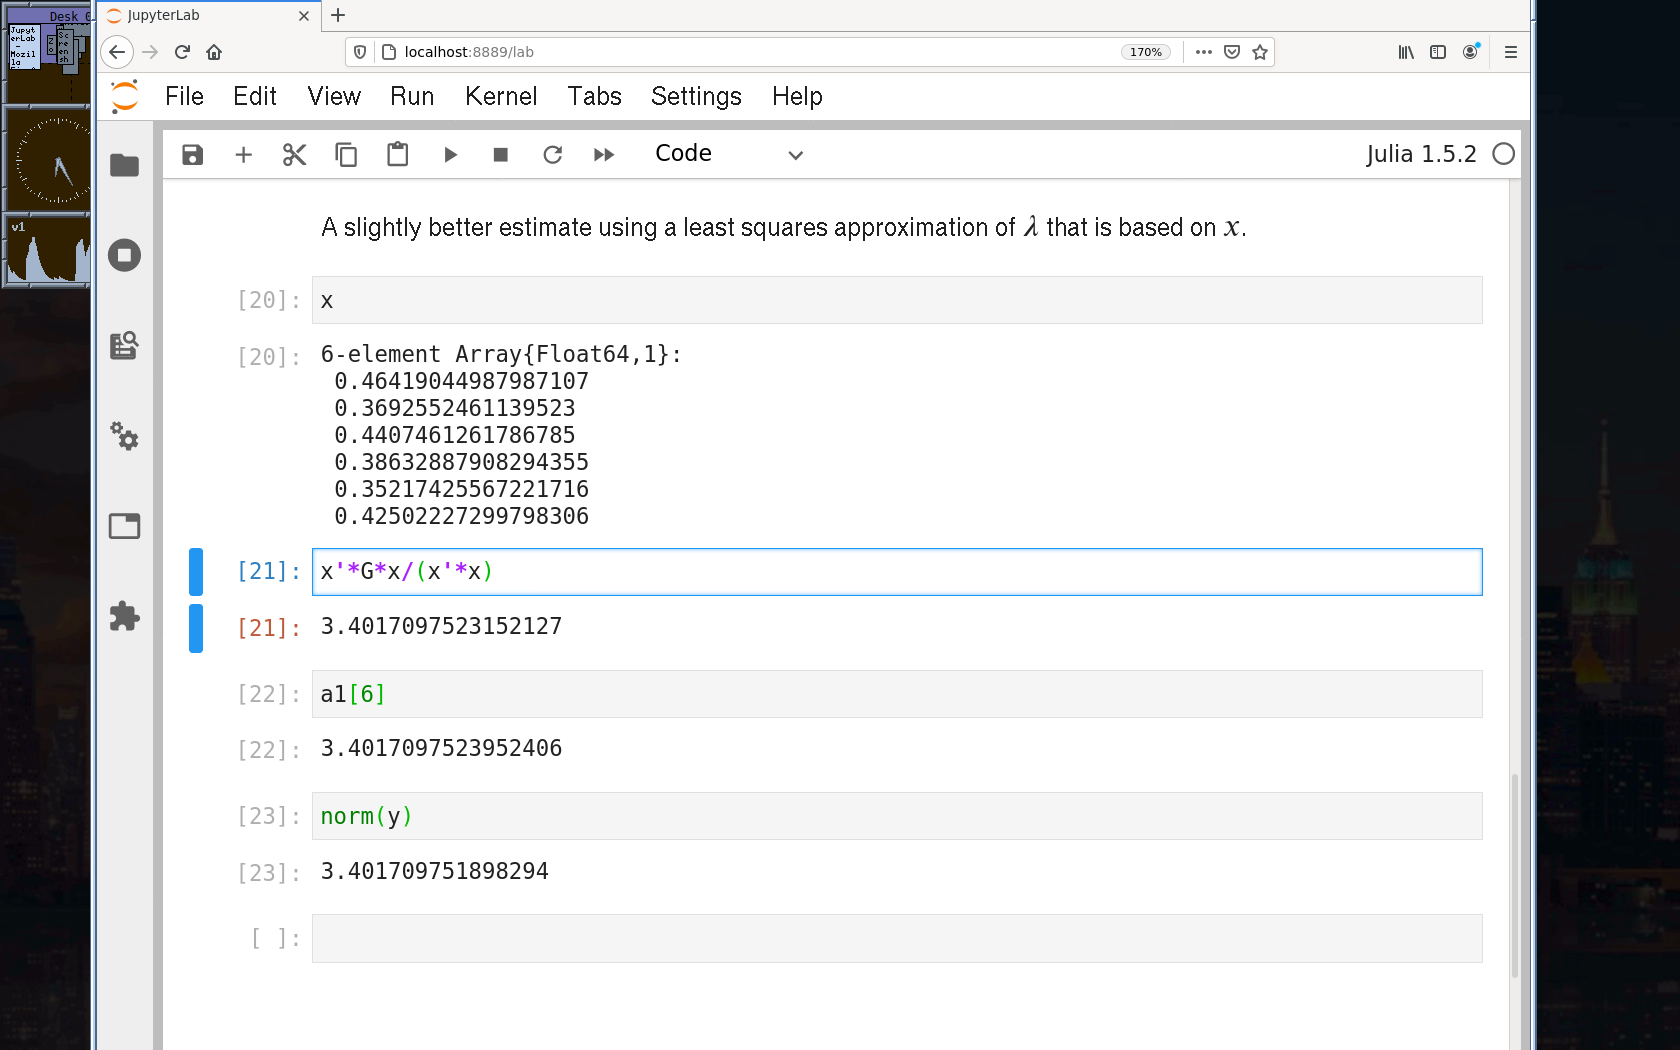
Task: Click the Julia 1.5.2 kernel name
Action: coord(1420,154)
